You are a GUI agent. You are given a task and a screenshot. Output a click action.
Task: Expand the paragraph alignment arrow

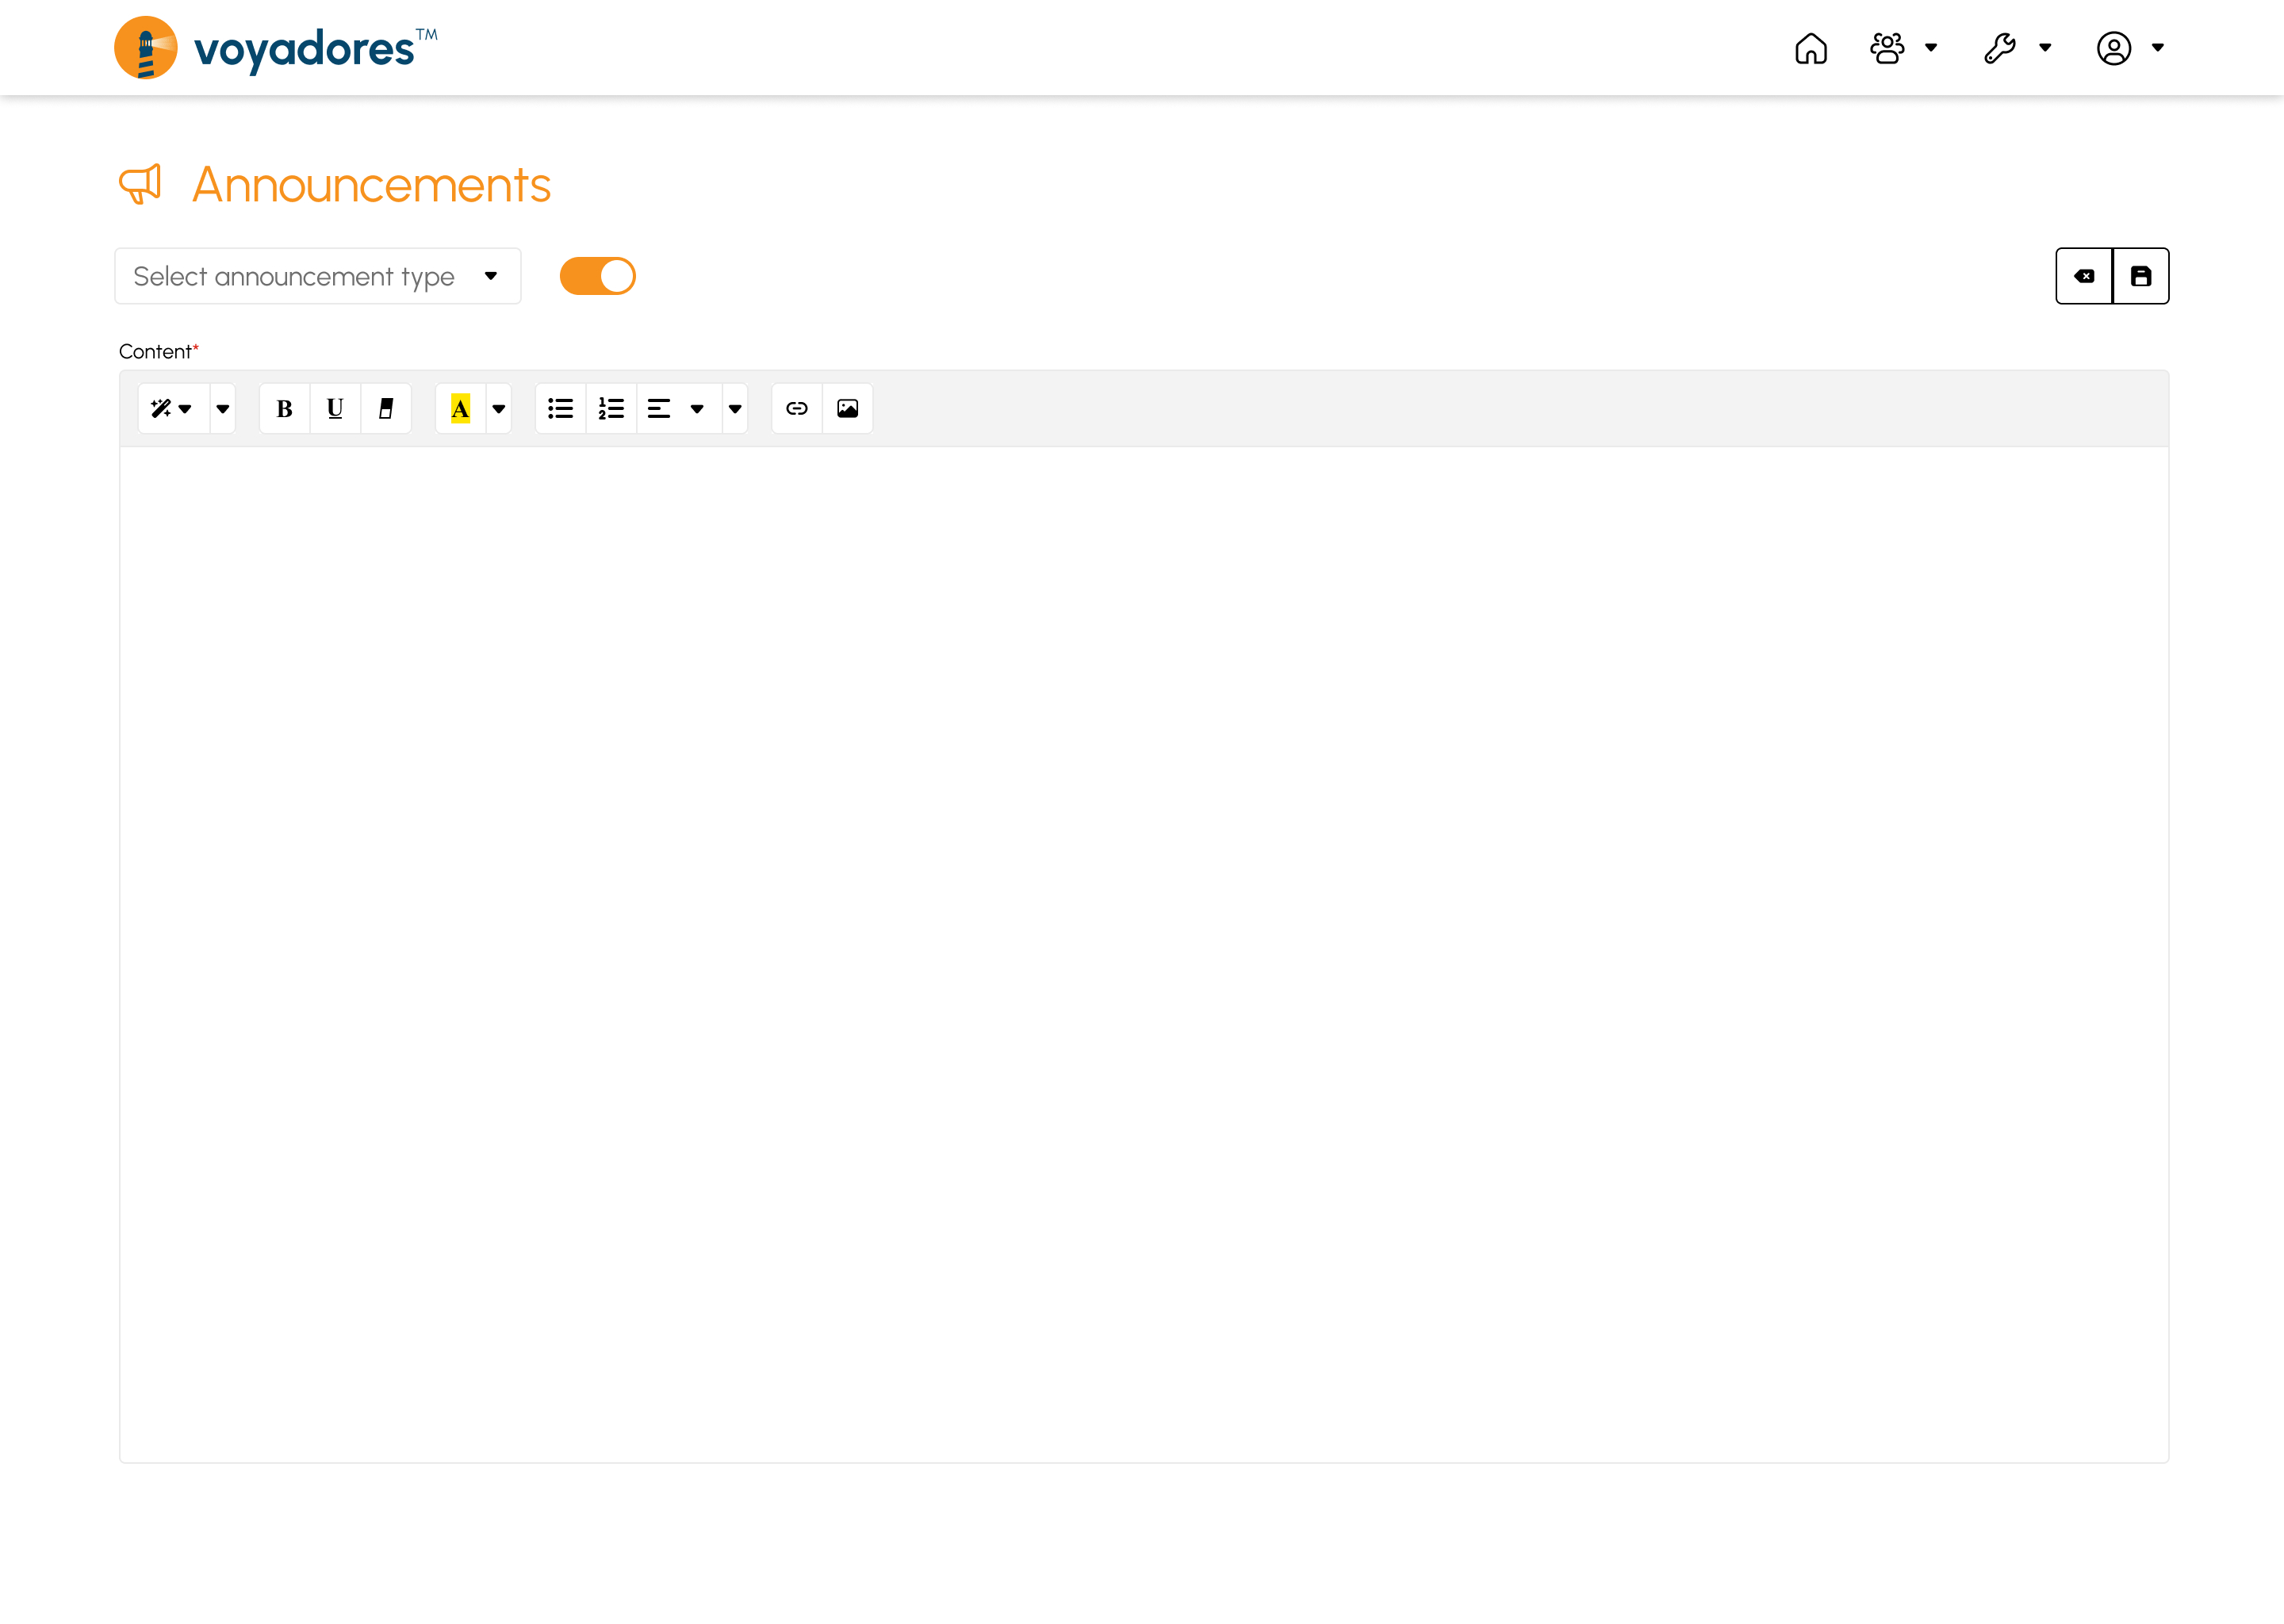[x=697, y=408]
